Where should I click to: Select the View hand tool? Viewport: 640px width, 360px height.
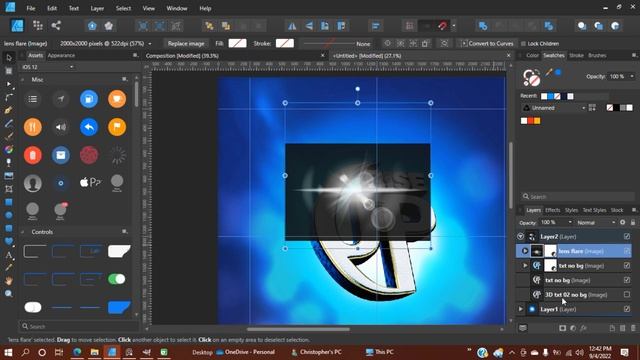point(9,281)
